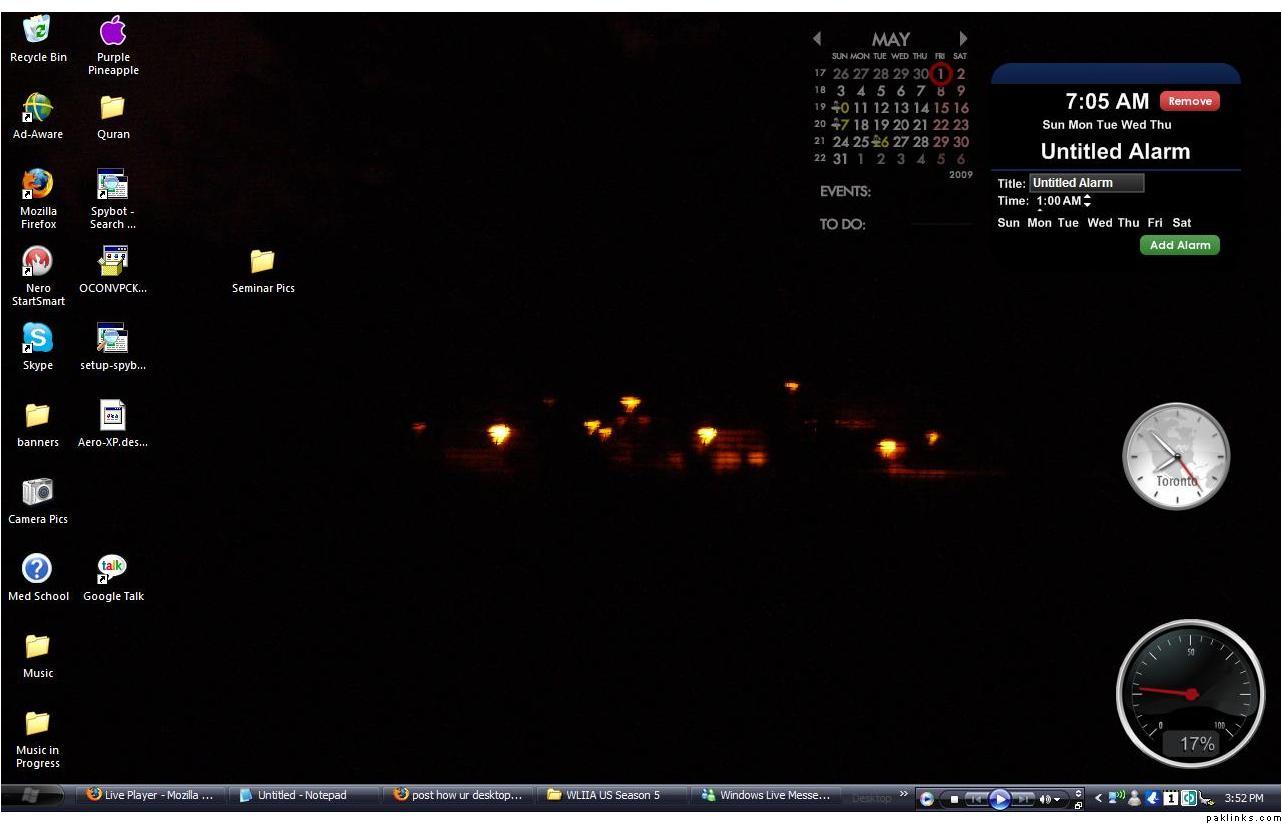This screenshot has height=824, width=1282.
Task: Open the Skype desktop shortcut
Action: pyautogui.click(x=38, y=339)
